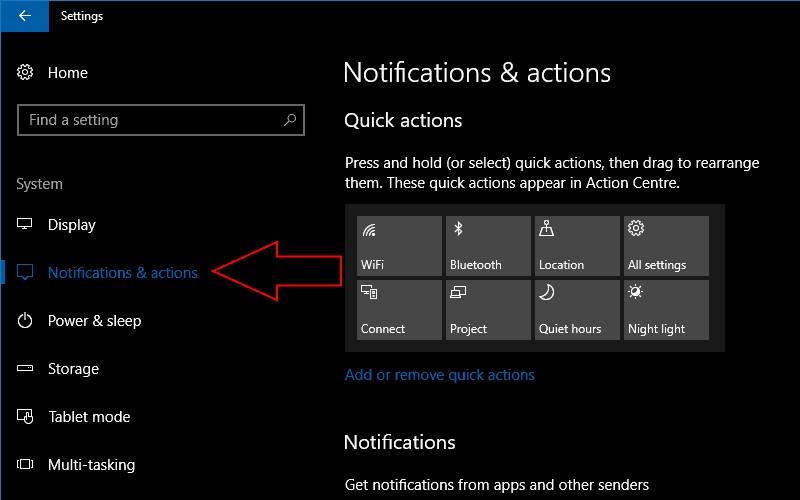Open Tablet mode page
This screenshot has height=500, width=800.
pos(89,417)
